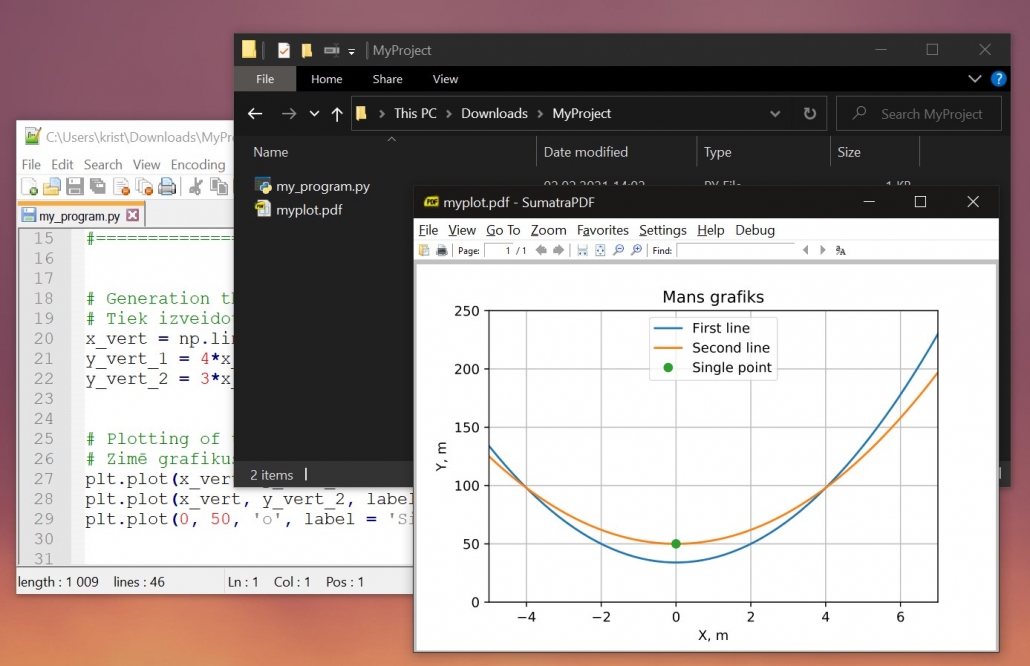Open the Go To menu in SumatraPDF

pos(503,230)
